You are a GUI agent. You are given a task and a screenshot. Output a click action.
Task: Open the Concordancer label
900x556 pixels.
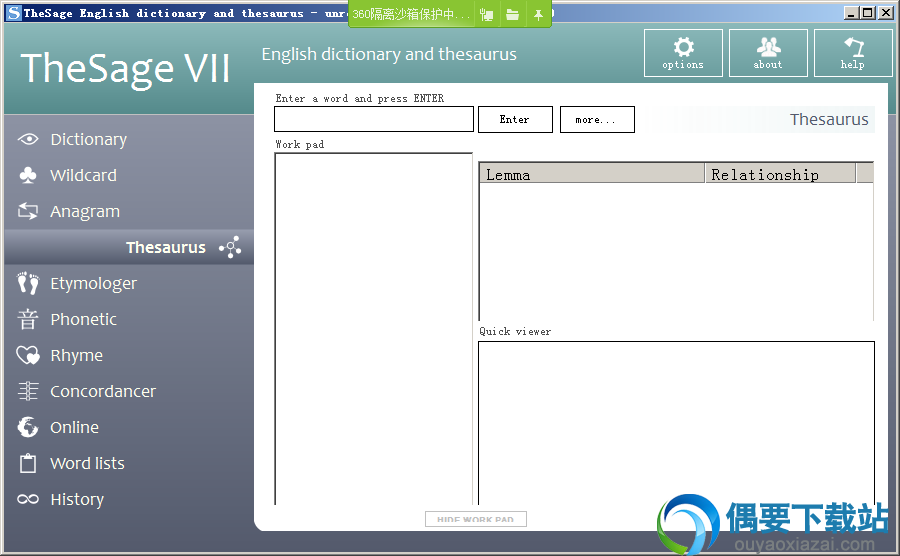(103, 391)
